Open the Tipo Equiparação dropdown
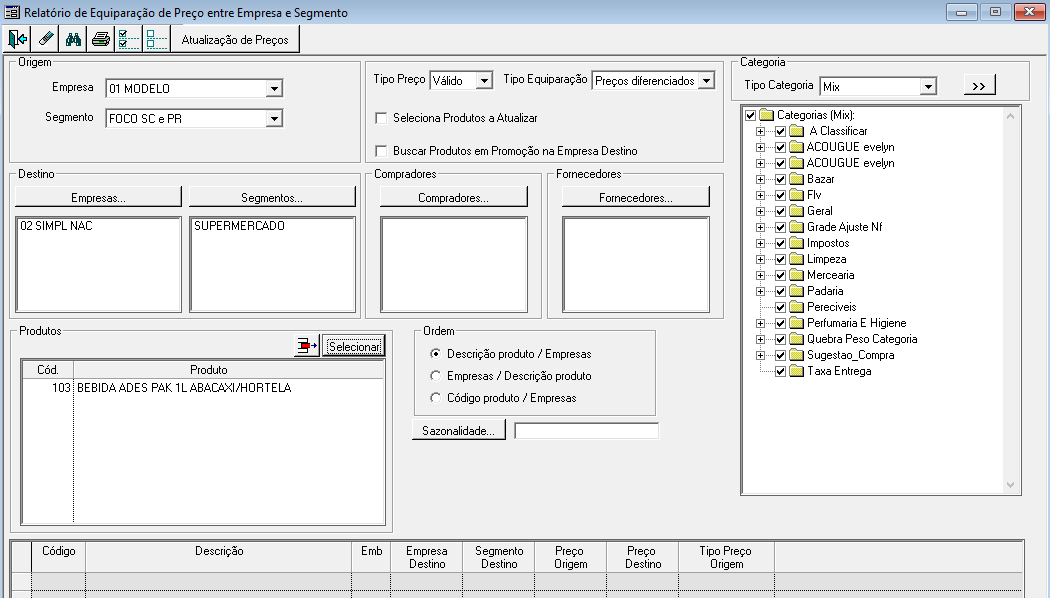This screenshot has width=1050, height=598. pos(706,80)
